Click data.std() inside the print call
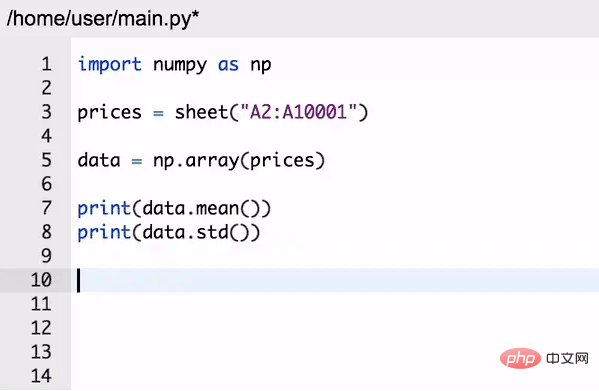Viewport: 599px width, 391px height. pos(195,232)
